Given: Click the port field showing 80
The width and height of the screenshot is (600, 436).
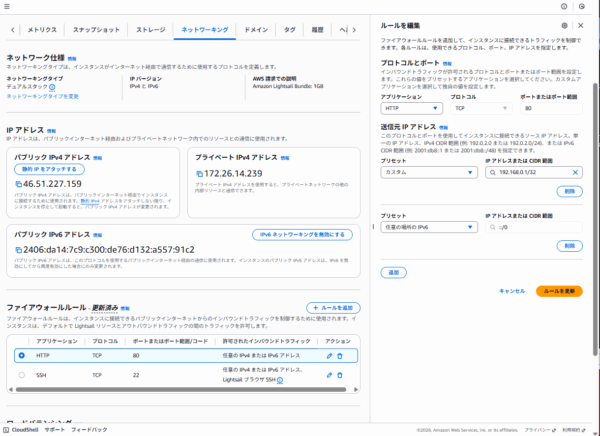Looking at the screenshot, I should [551, 108].
